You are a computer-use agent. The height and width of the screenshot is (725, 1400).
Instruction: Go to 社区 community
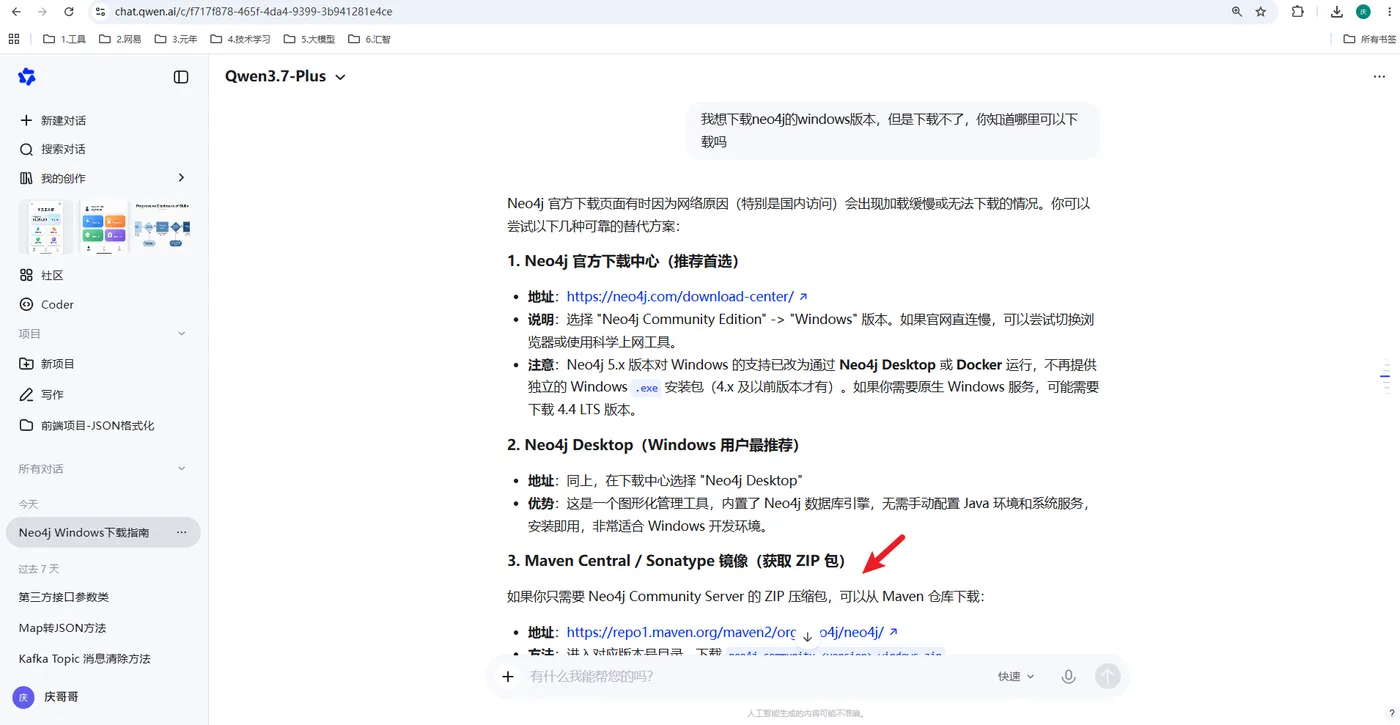tap(41, 275)
